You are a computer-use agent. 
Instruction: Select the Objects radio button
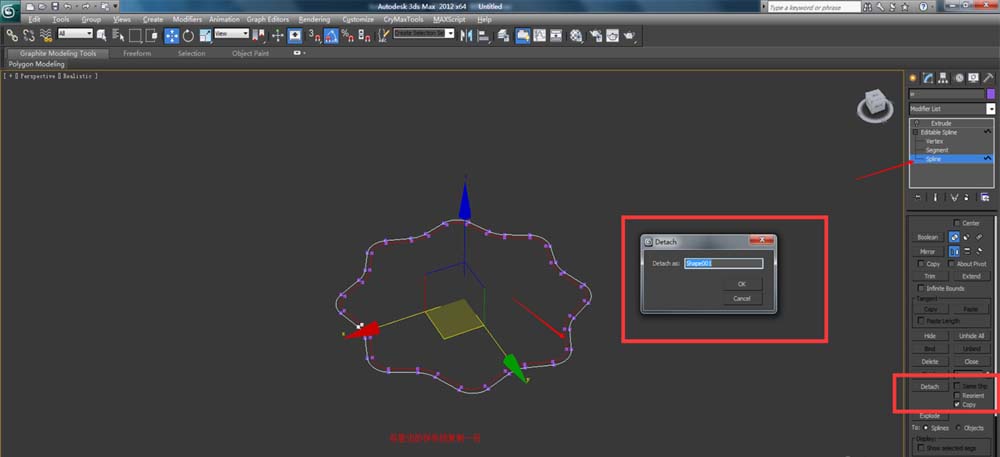[x=959, y=428]
